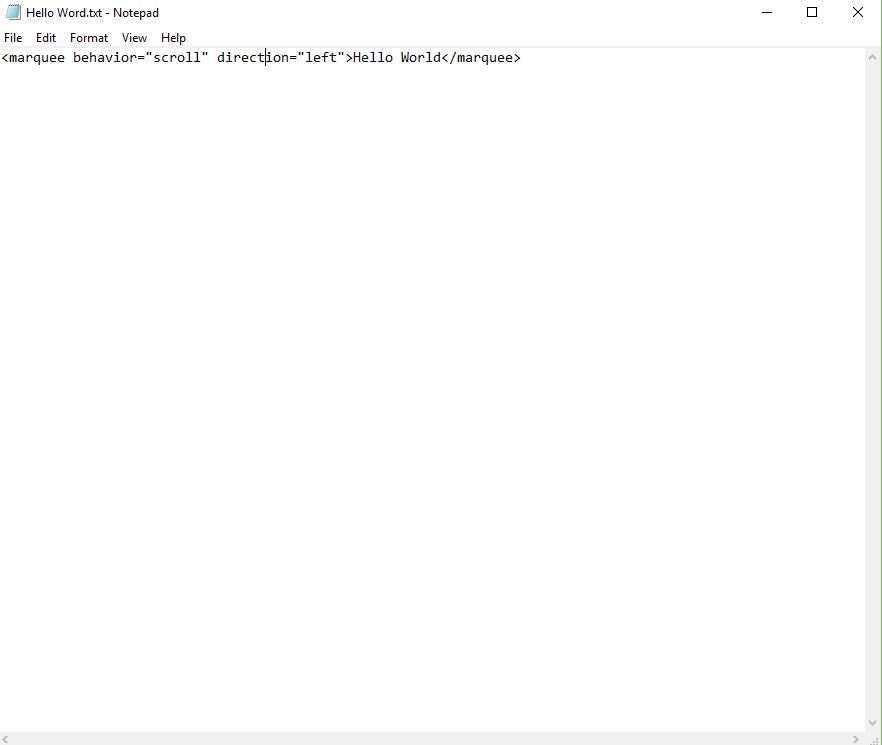The width and height of the screenshot is (882, 745).
Task: Open the Format menu
Action: (x=89, y=38)
